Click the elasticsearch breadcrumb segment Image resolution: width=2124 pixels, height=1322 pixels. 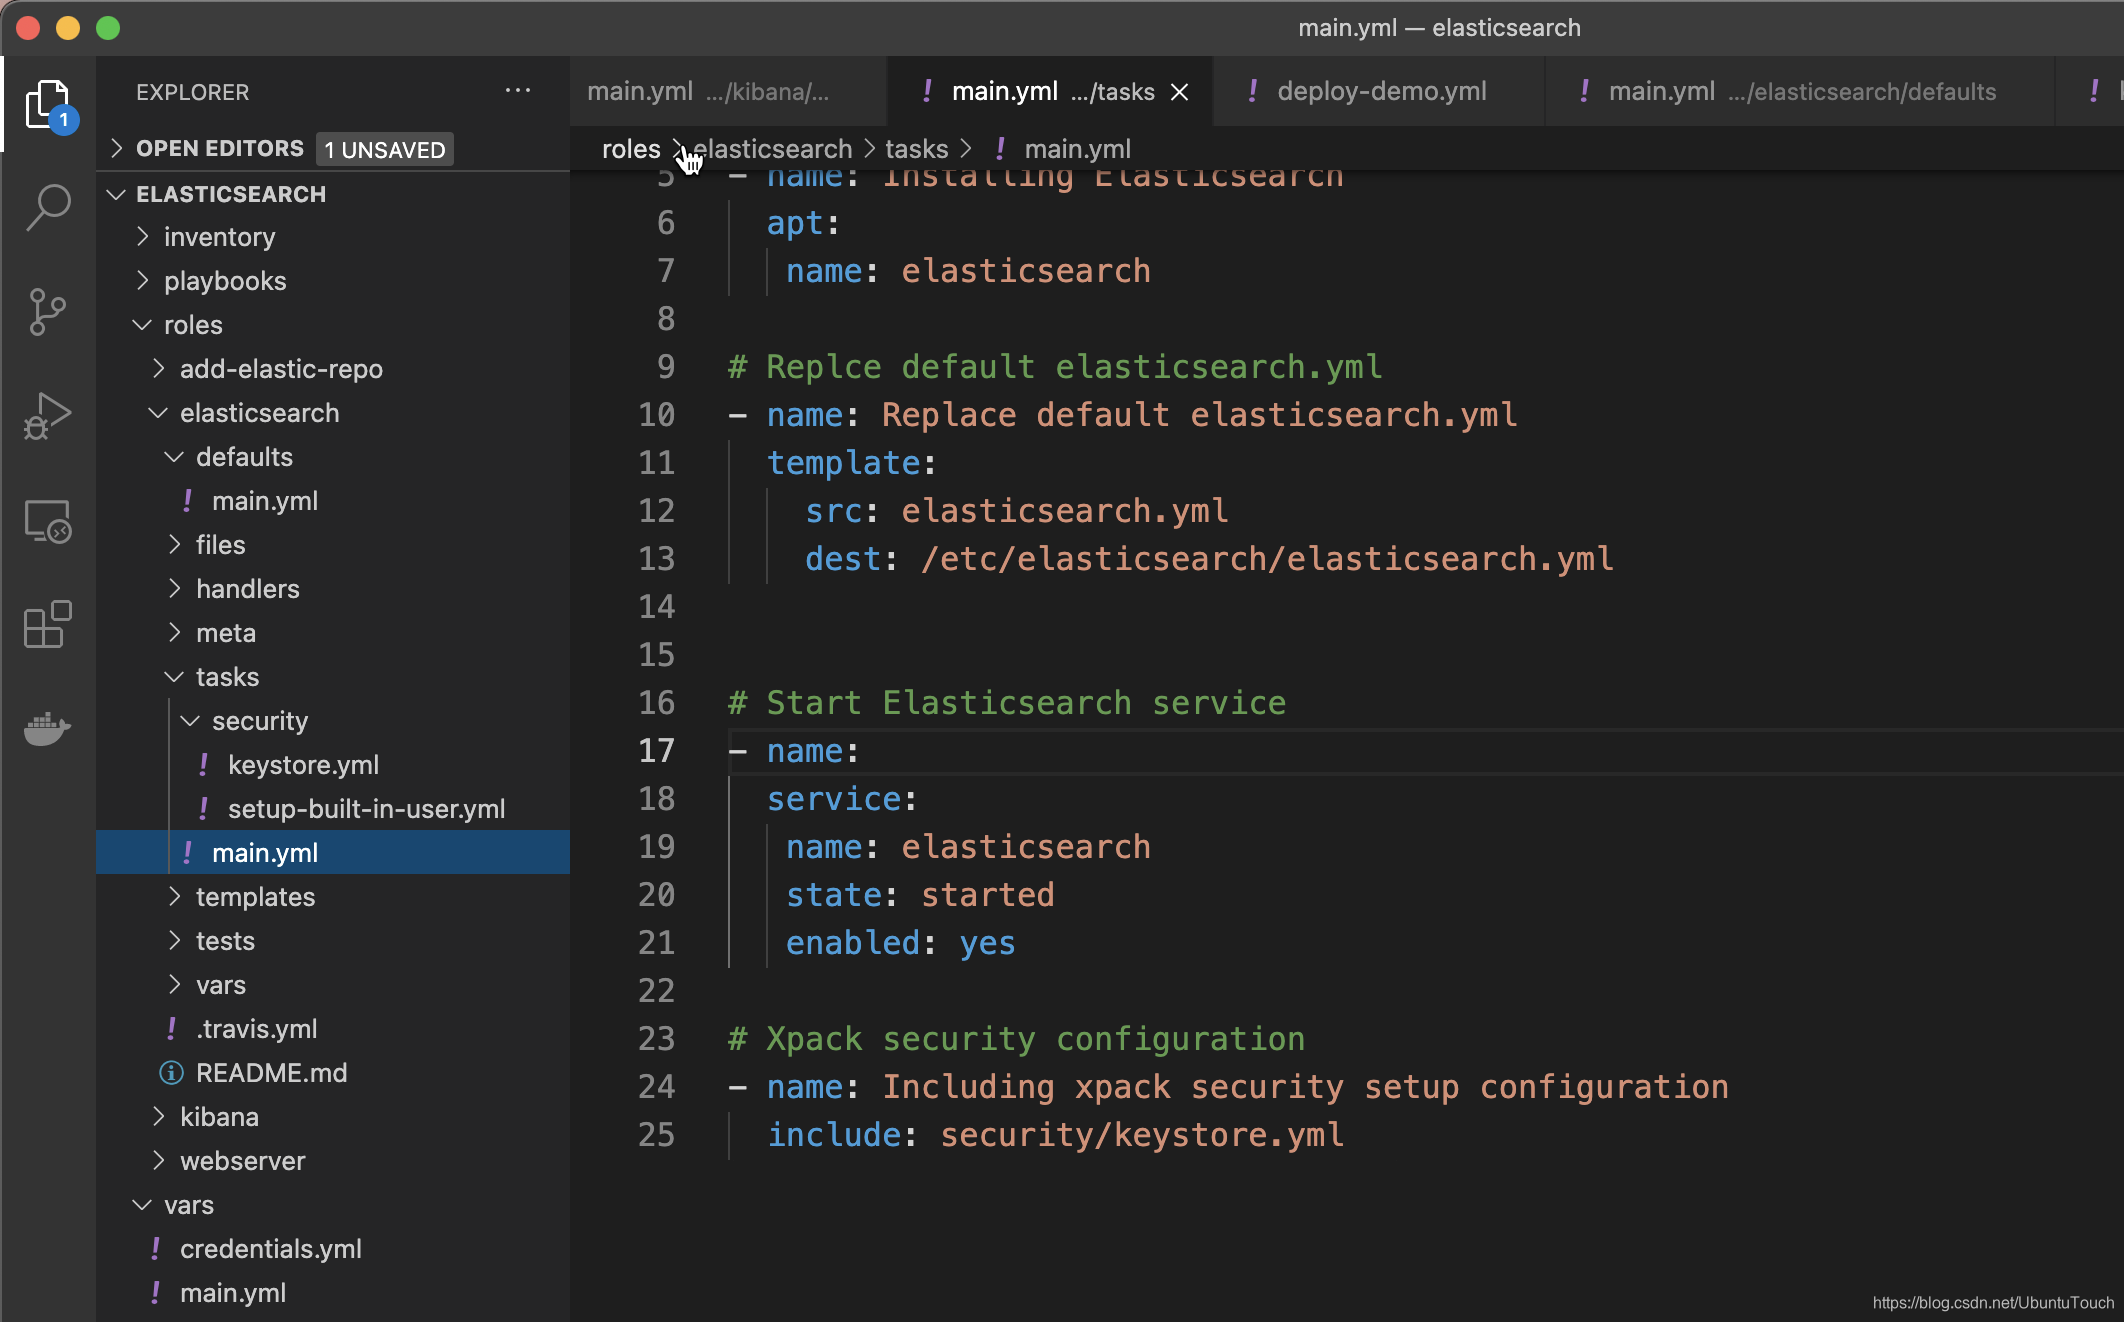click(x=773, y=149)
